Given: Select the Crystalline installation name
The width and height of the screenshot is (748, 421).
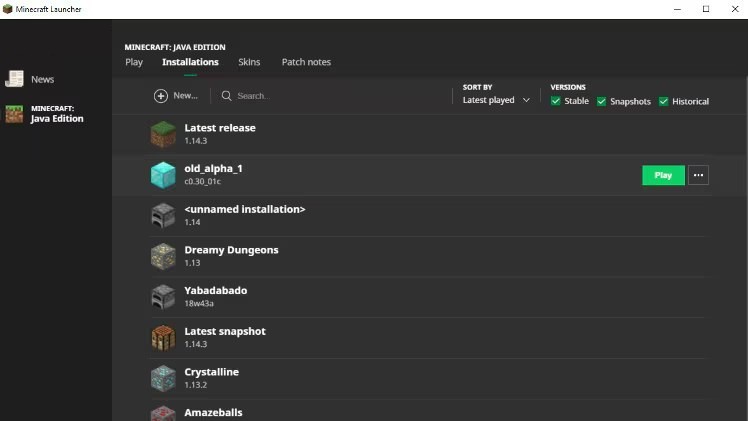Looking at the screenshot, I should [211, 372].
